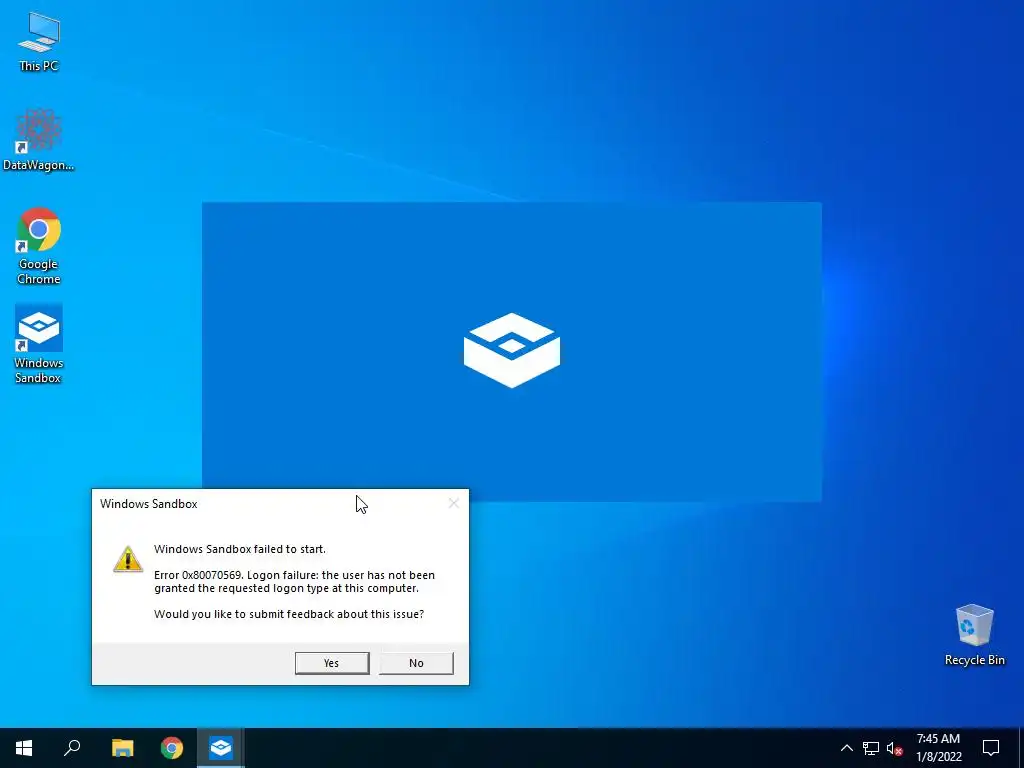Open network status tray icon
Screen dimensions: 1024x768
[871, 748]
